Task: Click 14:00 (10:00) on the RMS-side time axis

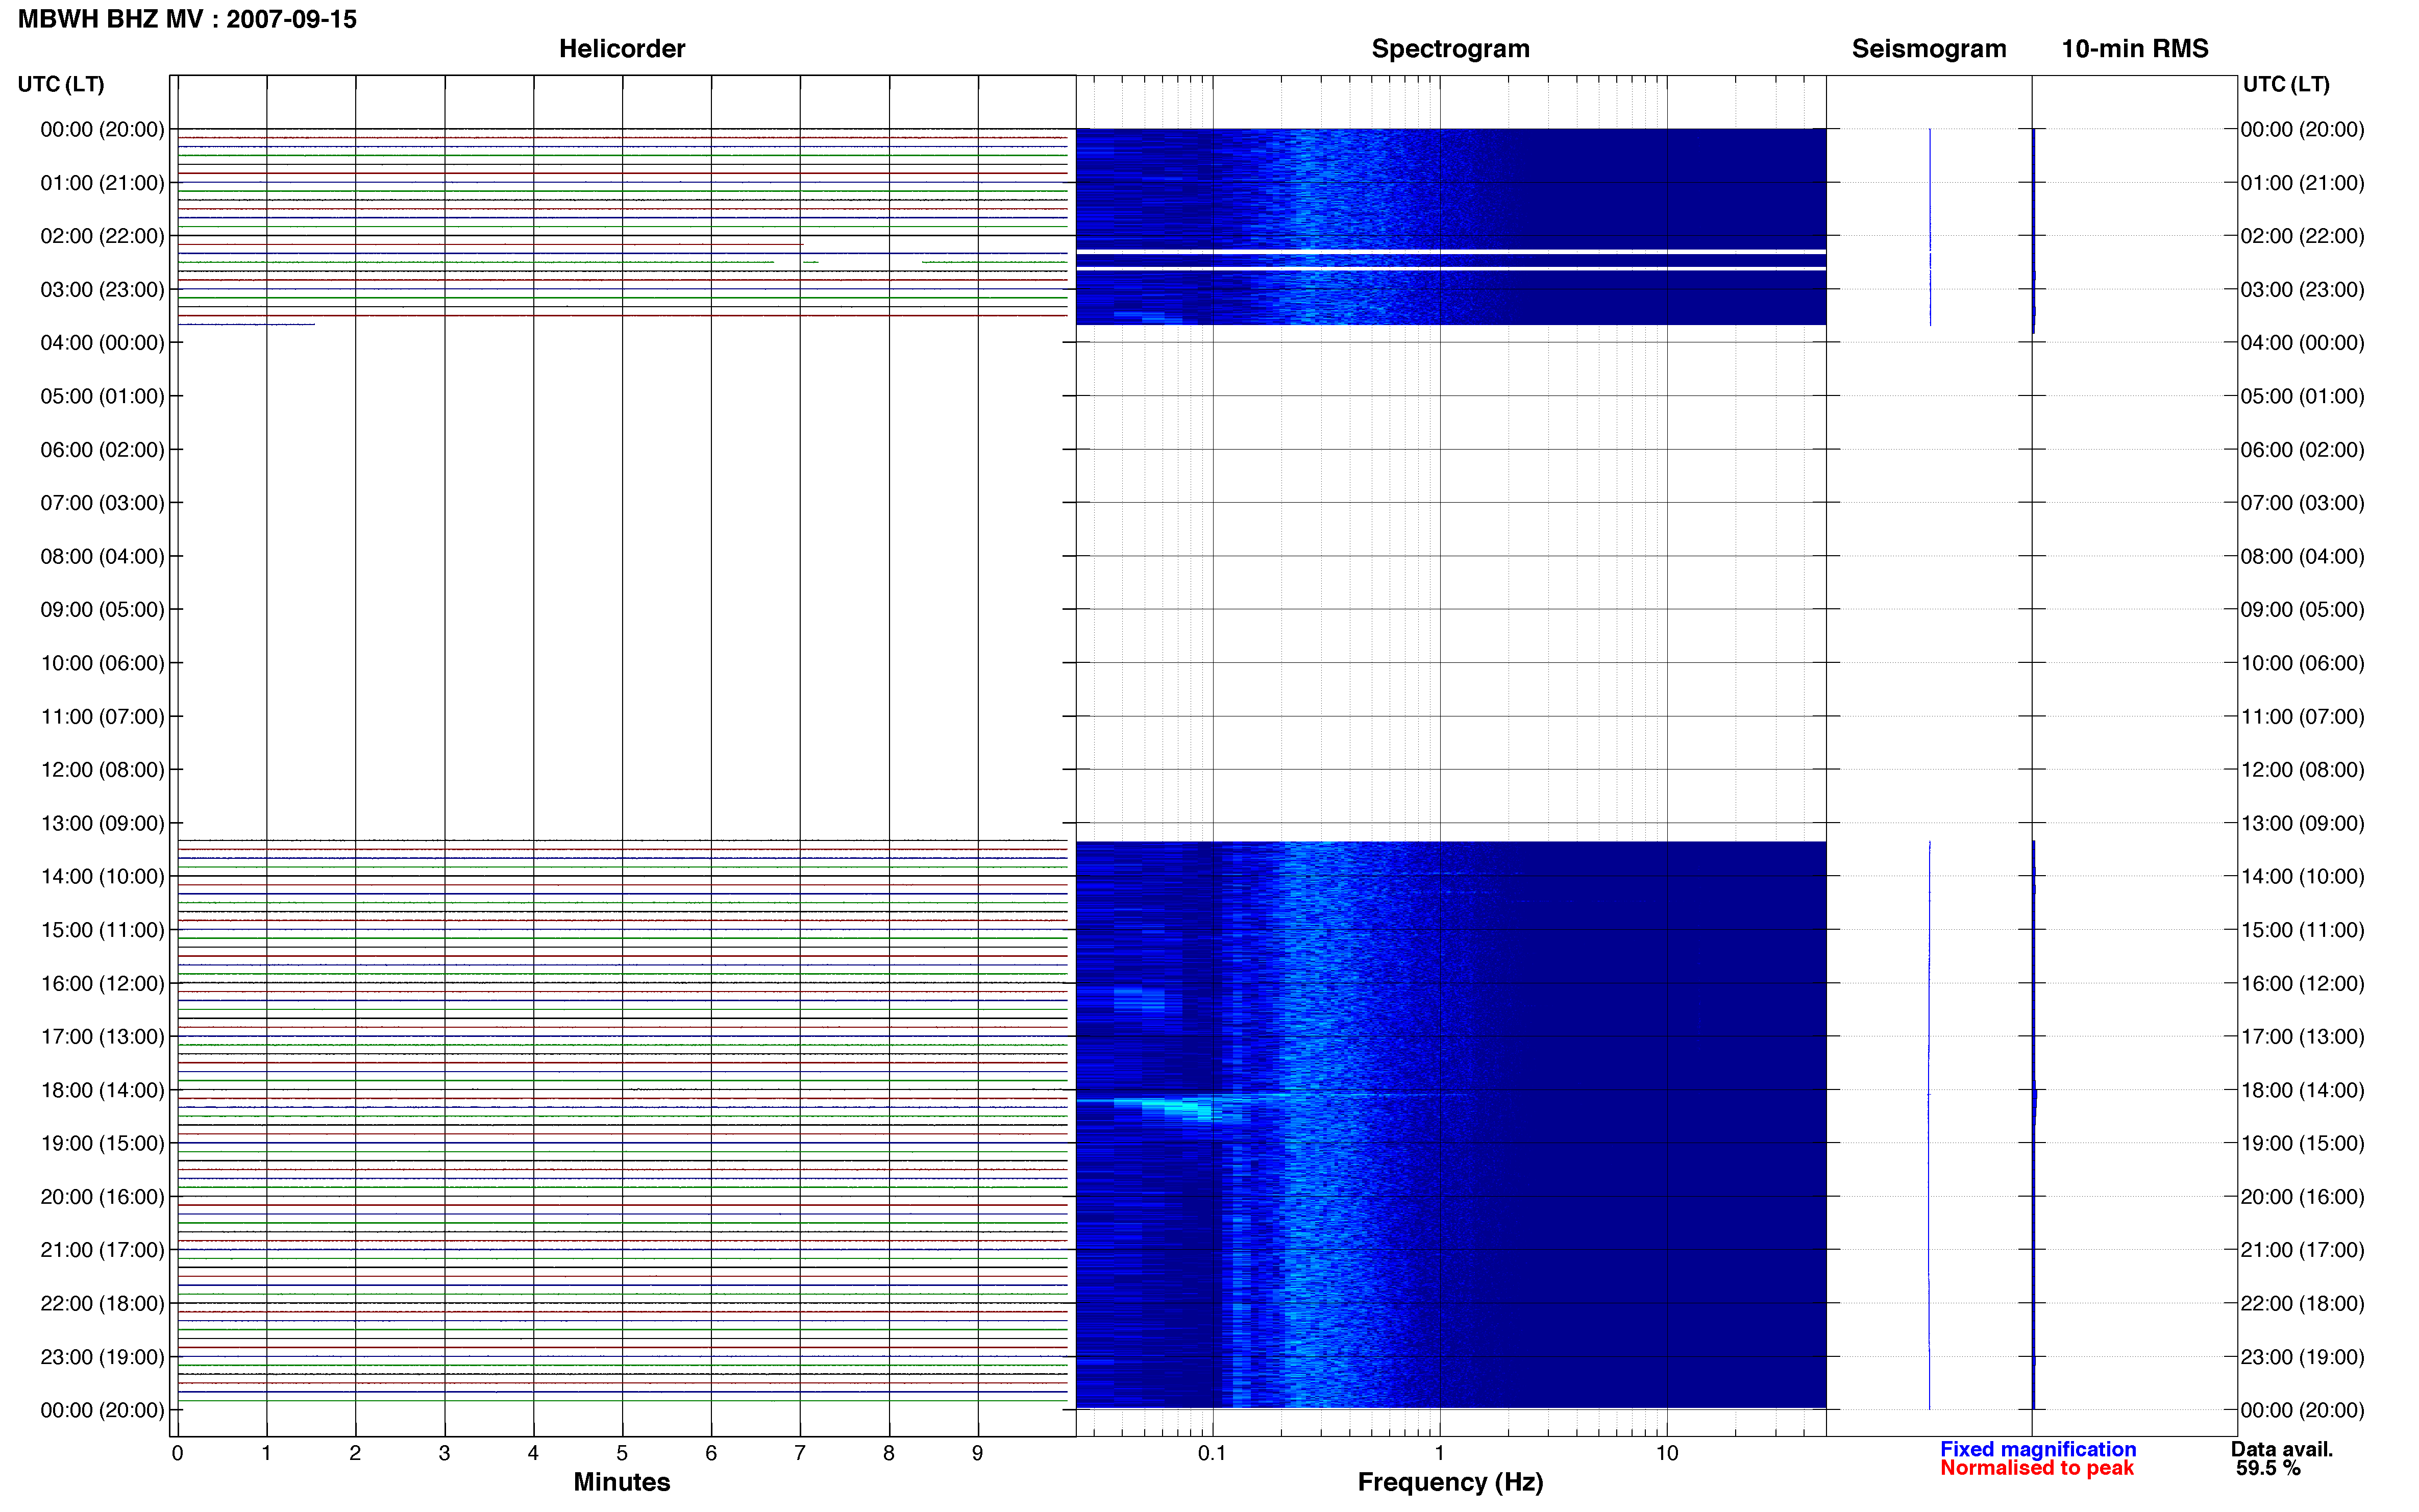Action: pos(2302,877)
